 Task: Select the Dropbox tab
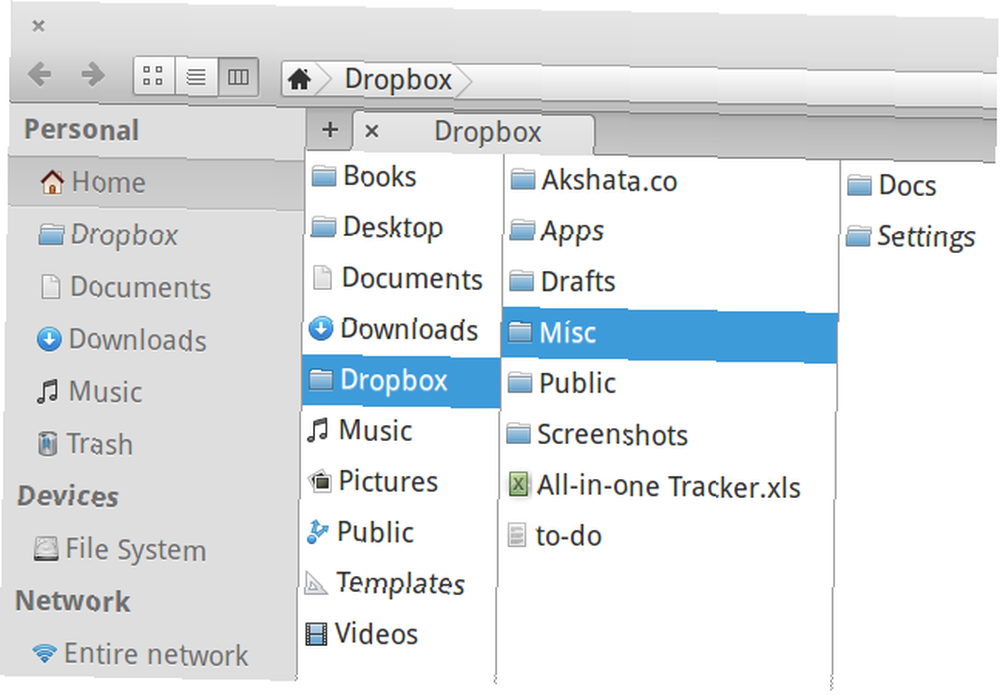point(474,133)
